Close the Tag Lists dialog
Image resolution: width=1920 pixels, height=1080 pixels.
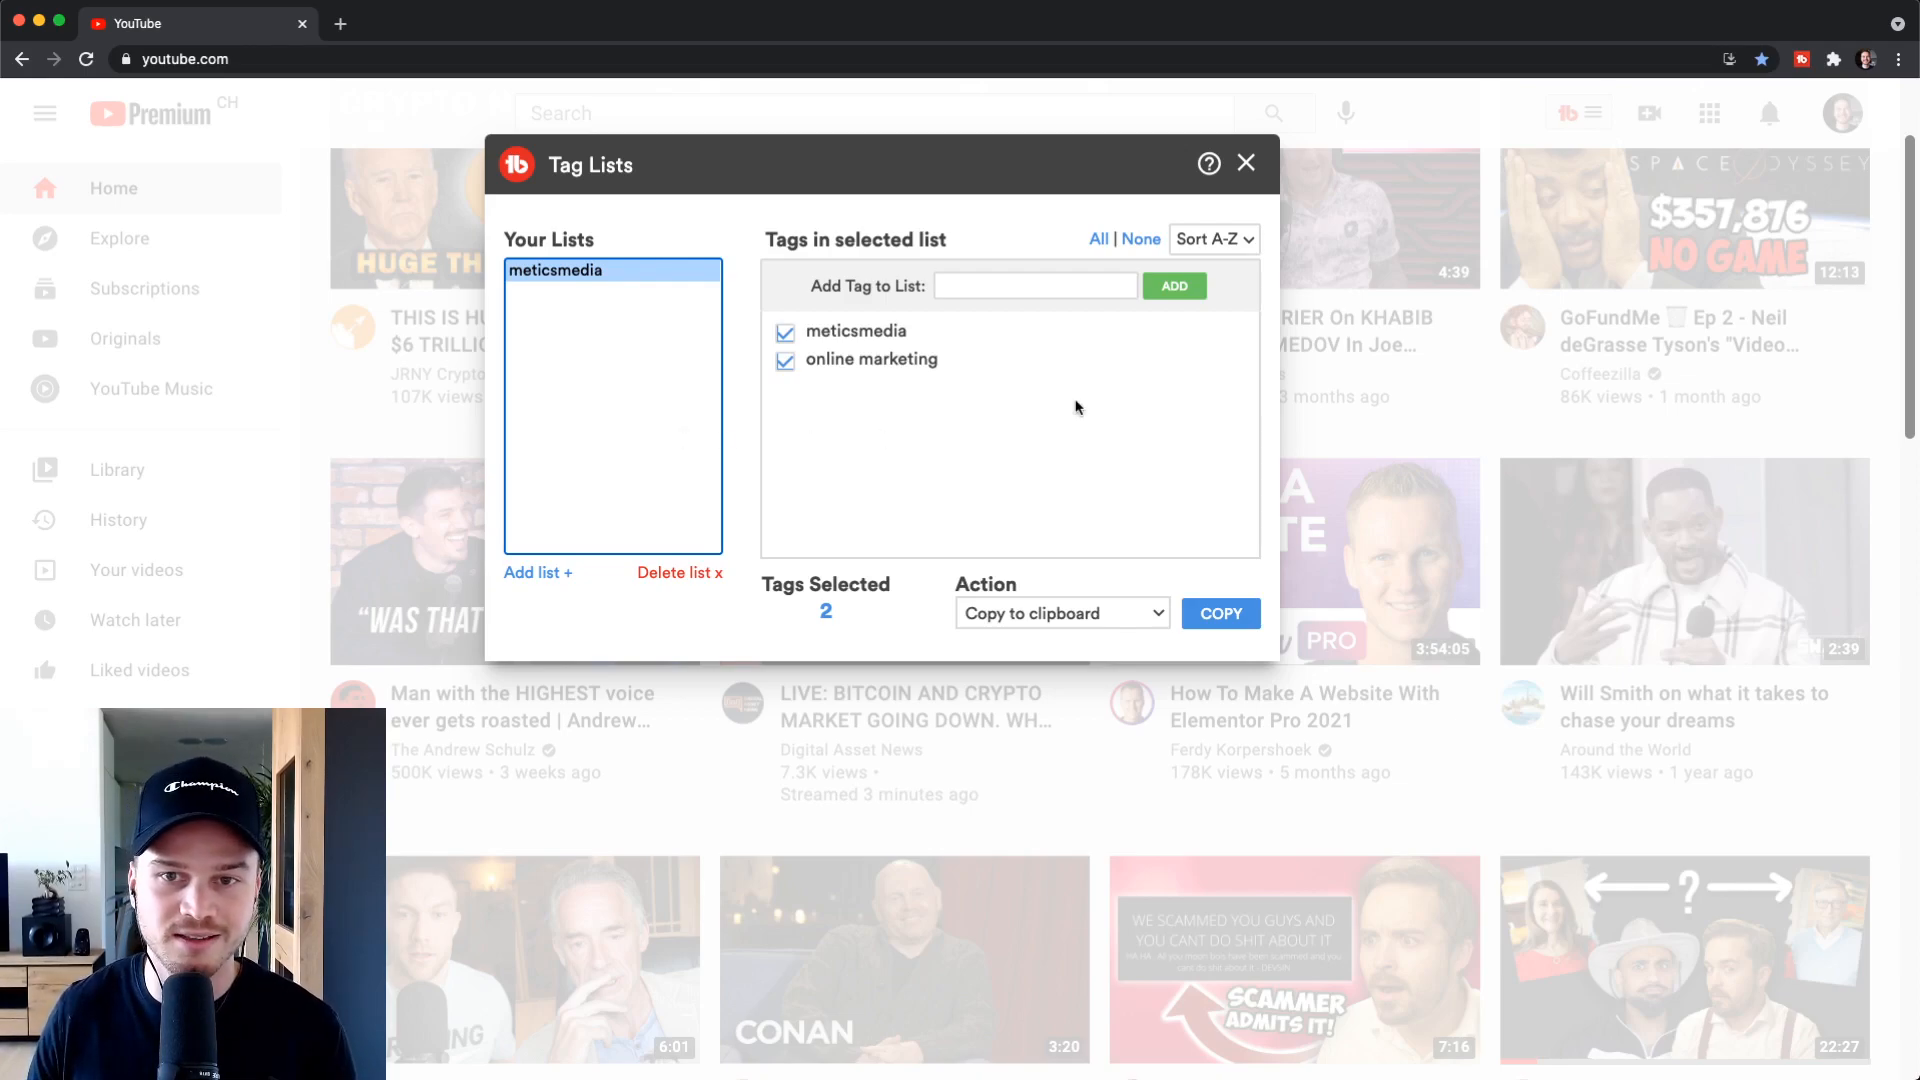point(1246,163)
